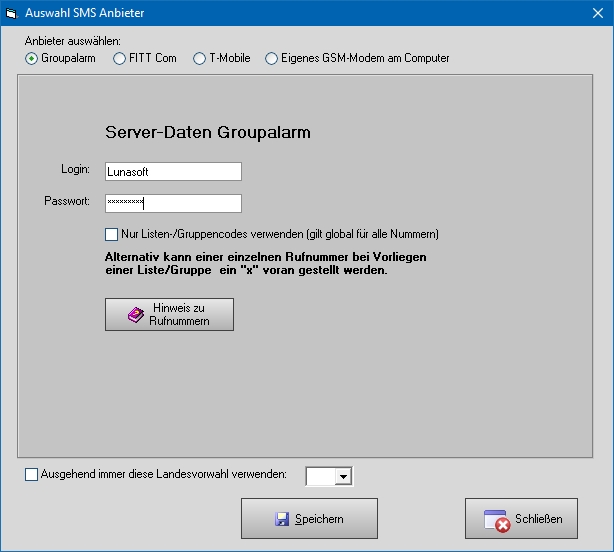614x552 pixels.
Task: Click the Server-Daten Groupalarm heading
Action: (208, 133)
